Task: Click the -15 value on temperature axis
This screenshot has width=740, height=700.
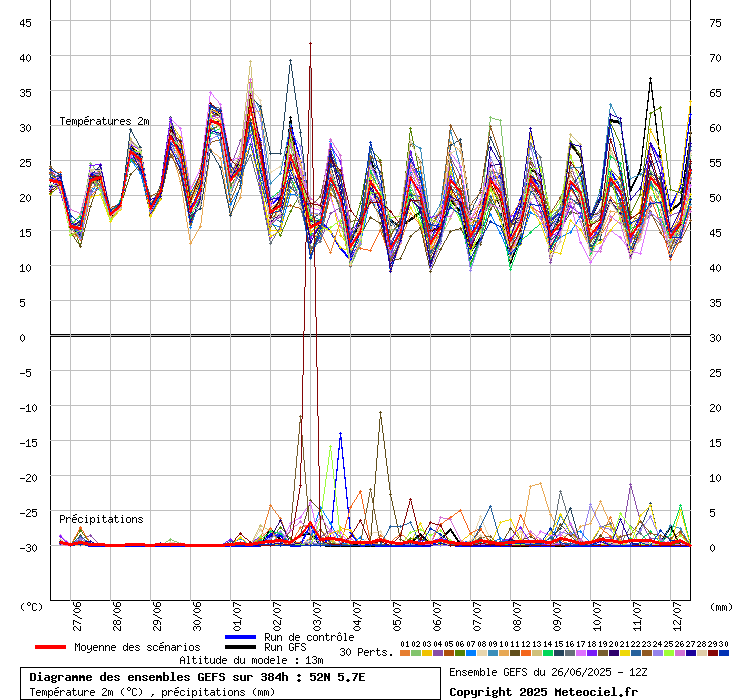Action: pos(28,443)
